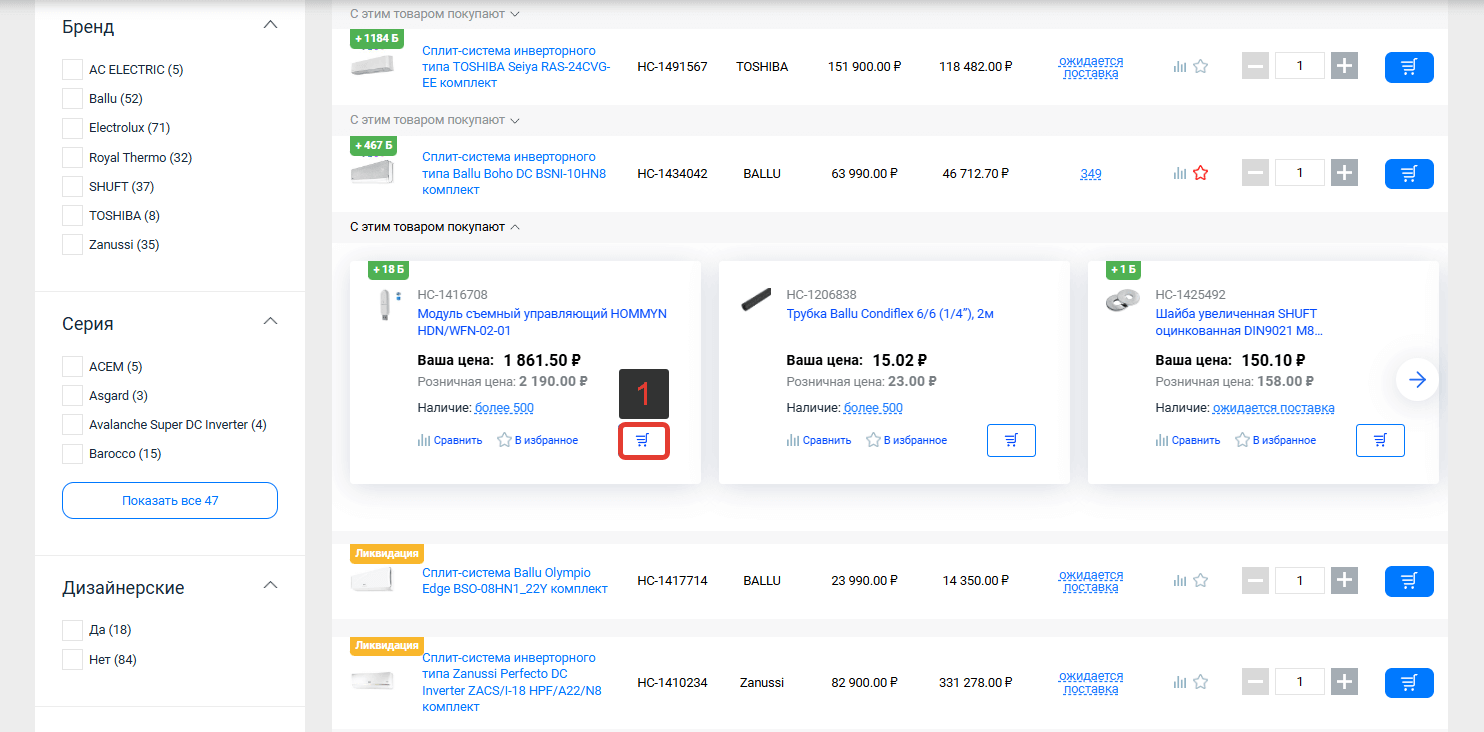The height and width of the screenshot is (732, 1484).
Task: Check the Ballu (52) brand filter
Action: [x=72, y=99]
